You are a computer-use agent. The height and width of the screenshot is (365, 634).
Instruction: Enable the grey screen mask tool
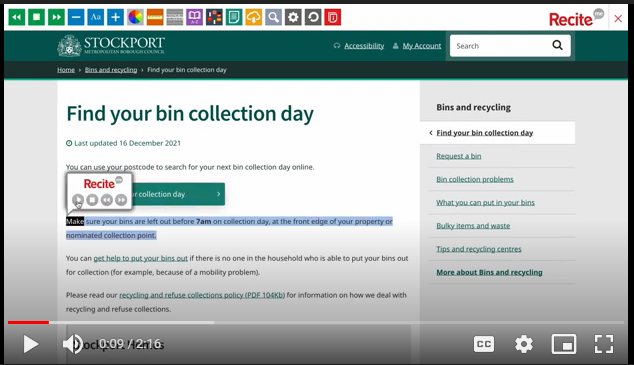pos(175,17)
